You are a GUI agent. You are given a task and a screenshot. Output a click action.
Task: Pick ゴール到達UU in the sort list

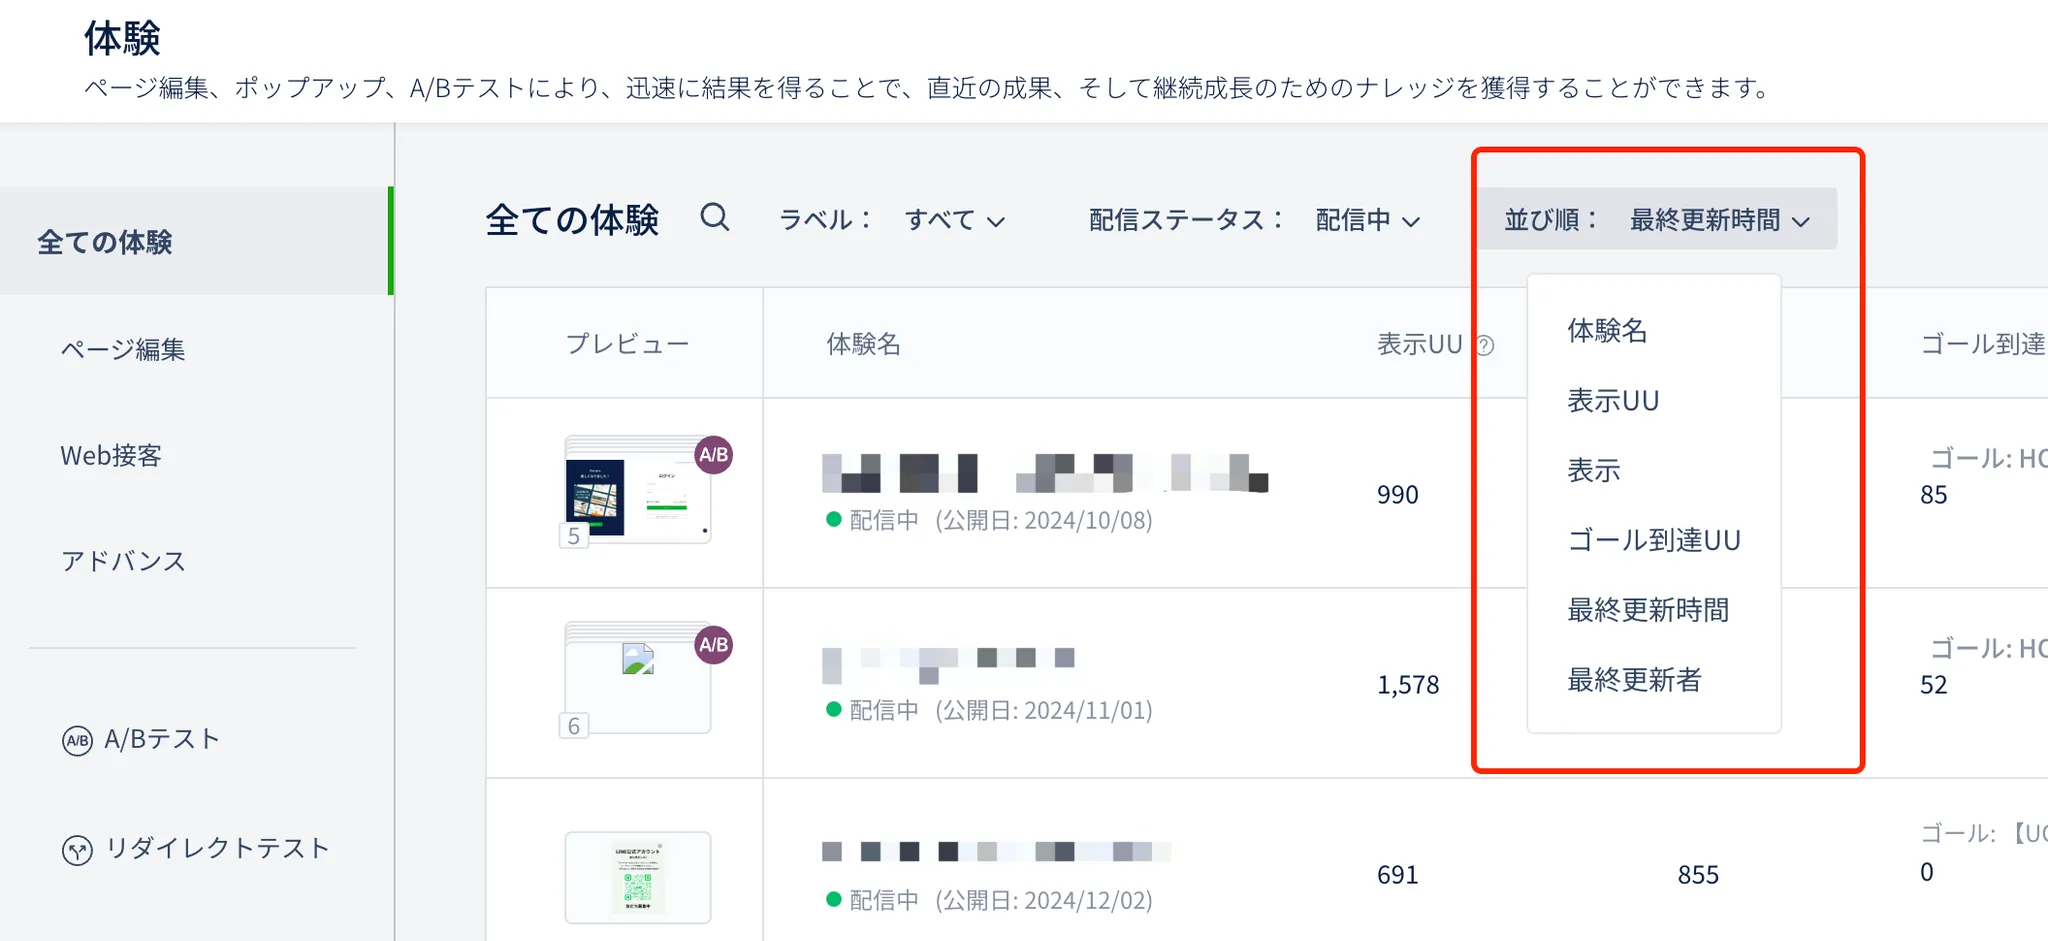coord(1654,541)
